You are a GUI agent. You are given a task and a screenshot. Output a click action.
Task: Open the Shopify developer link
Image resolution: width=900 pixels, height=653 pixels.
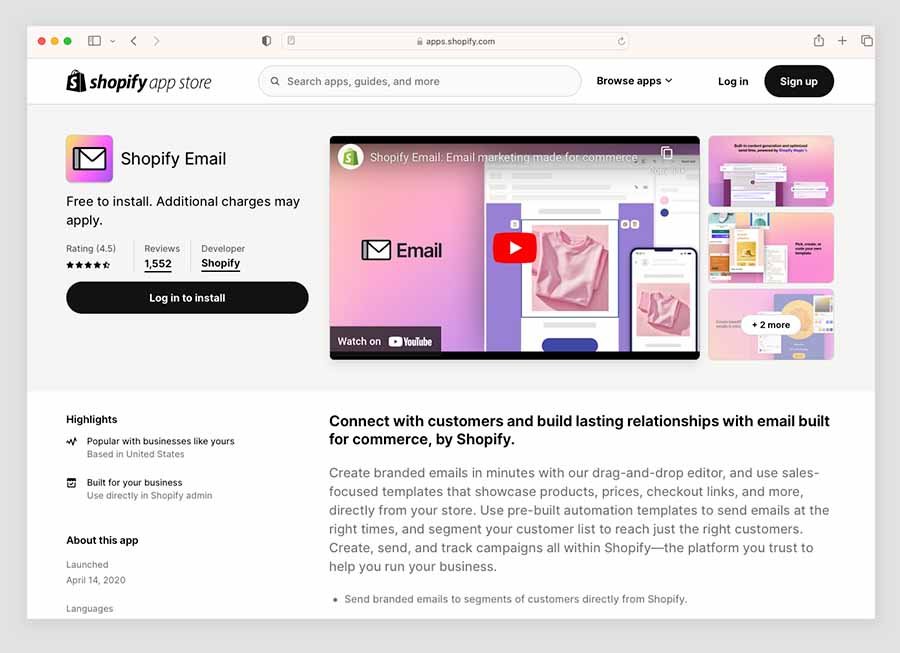pos(220,263)
